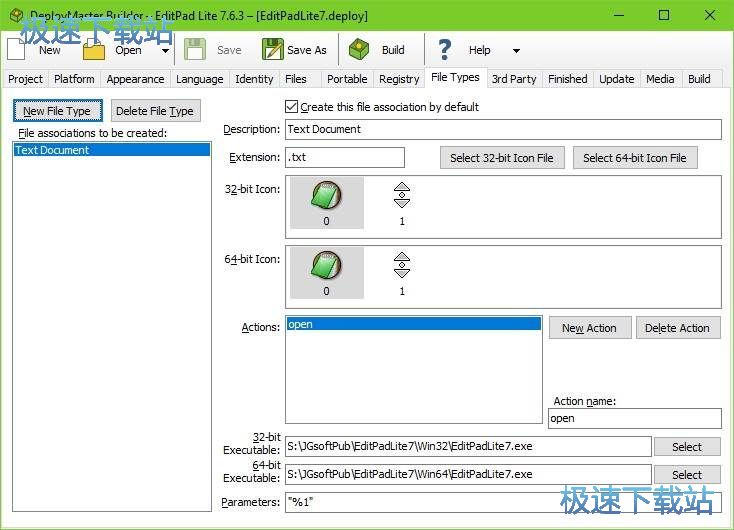This screenshot has width=734, height=530.
Task: Select Text Document in file associations list
Action: tap(112, 150)
